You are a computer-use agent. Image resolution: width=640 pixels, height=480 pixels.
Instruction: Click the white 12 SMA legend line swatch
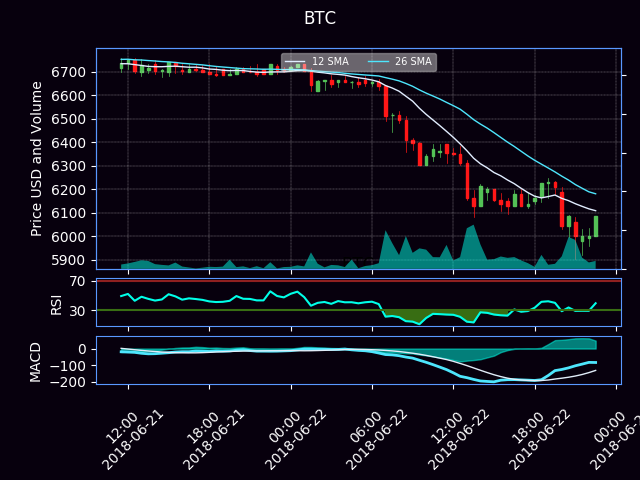296,62
